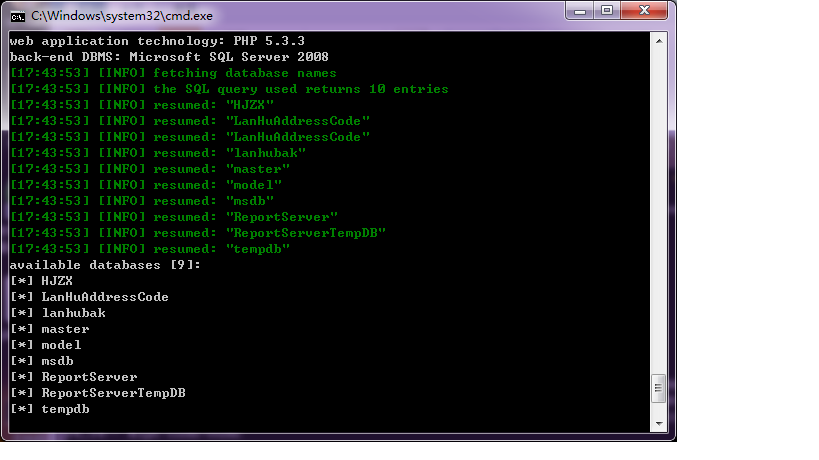Viewport: 819px width, 460px height.
Task: Click the window title C:\Windows\system32\cmd.exe
Action: [x=122, y=16]
